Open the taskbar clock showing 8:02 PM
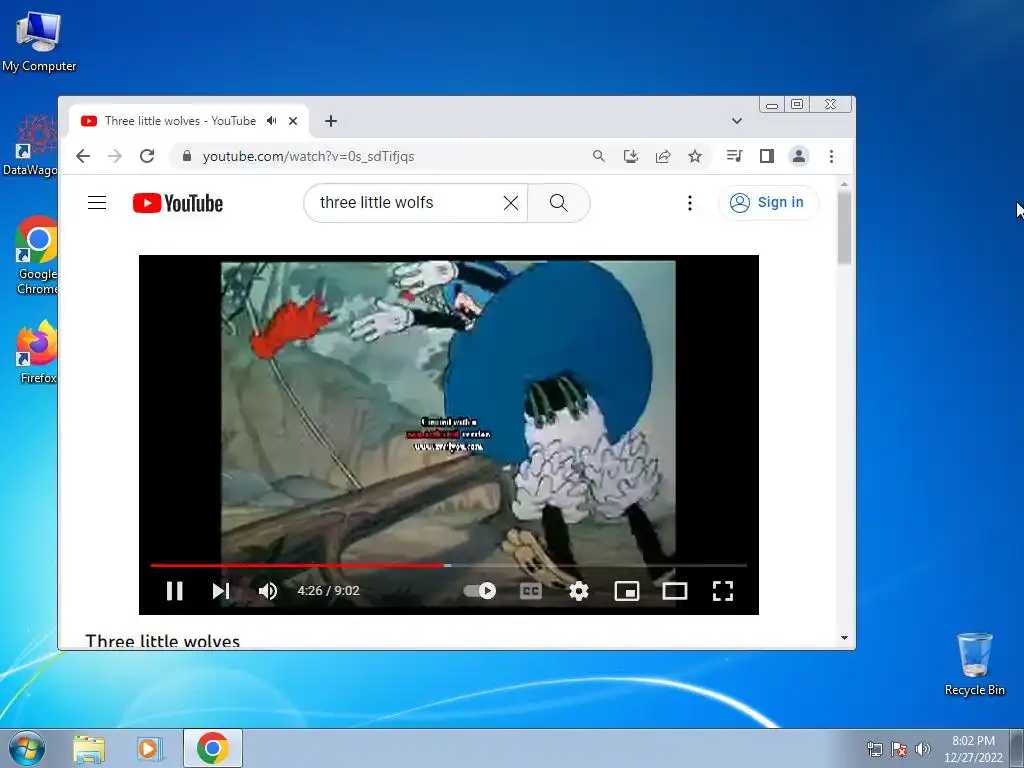The width and height of the screenshot is (1024, 768). point(973,748)
